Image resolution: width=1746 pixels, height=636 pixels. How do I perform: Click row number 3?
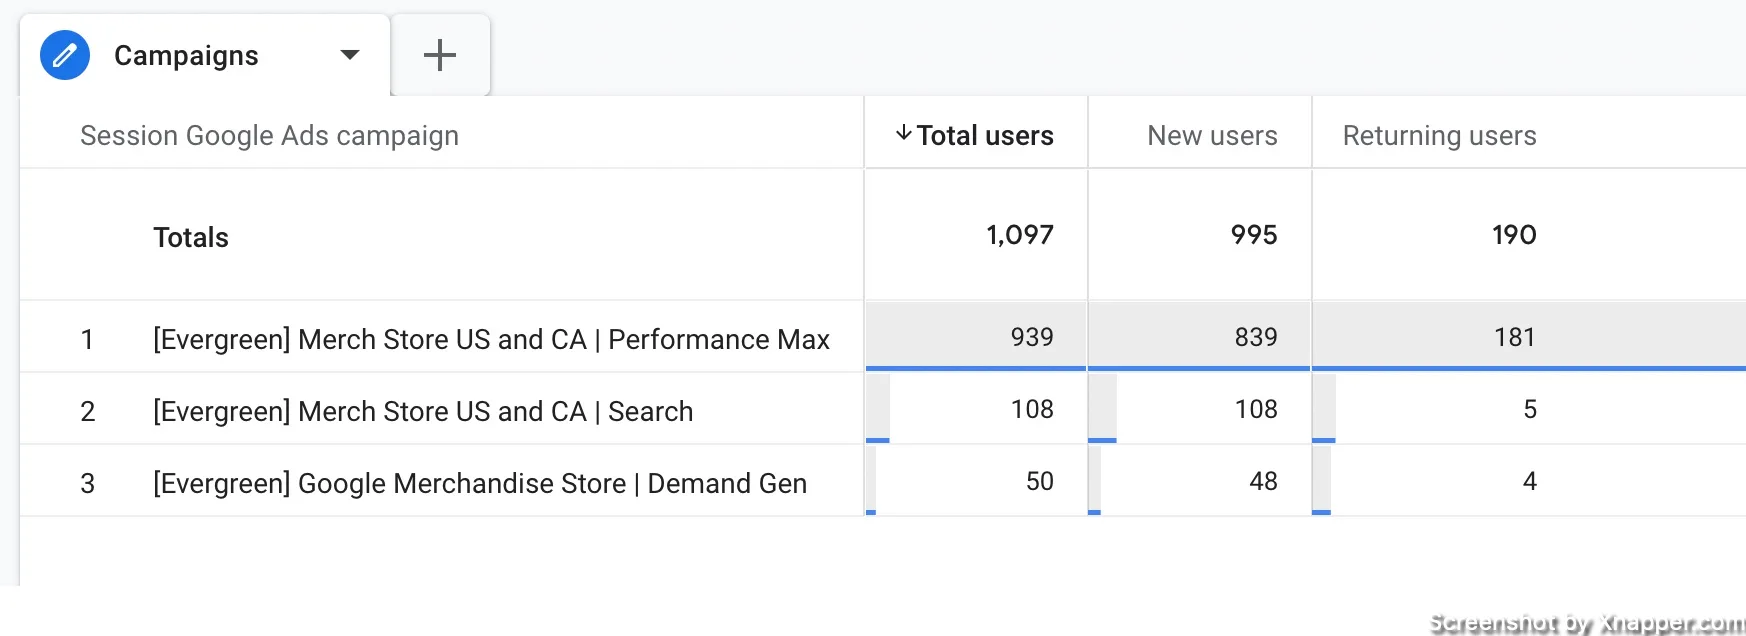tap(87, 484)
